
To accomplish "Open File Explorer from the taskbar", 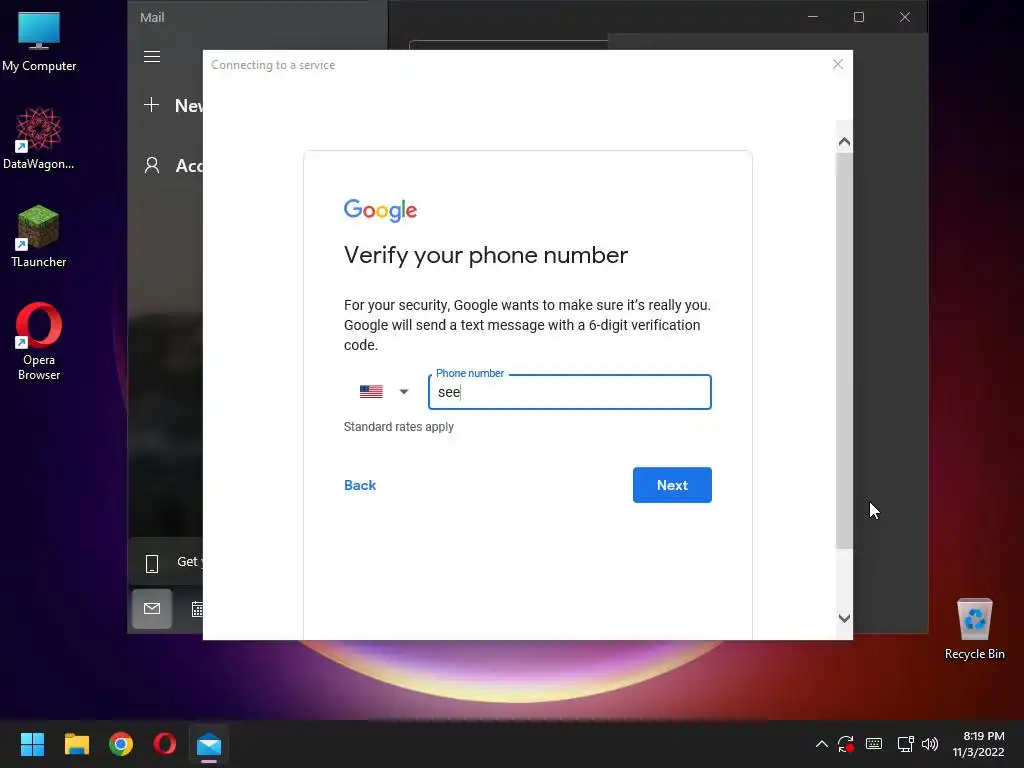I will pyautogui.click(x=76, y=744).
